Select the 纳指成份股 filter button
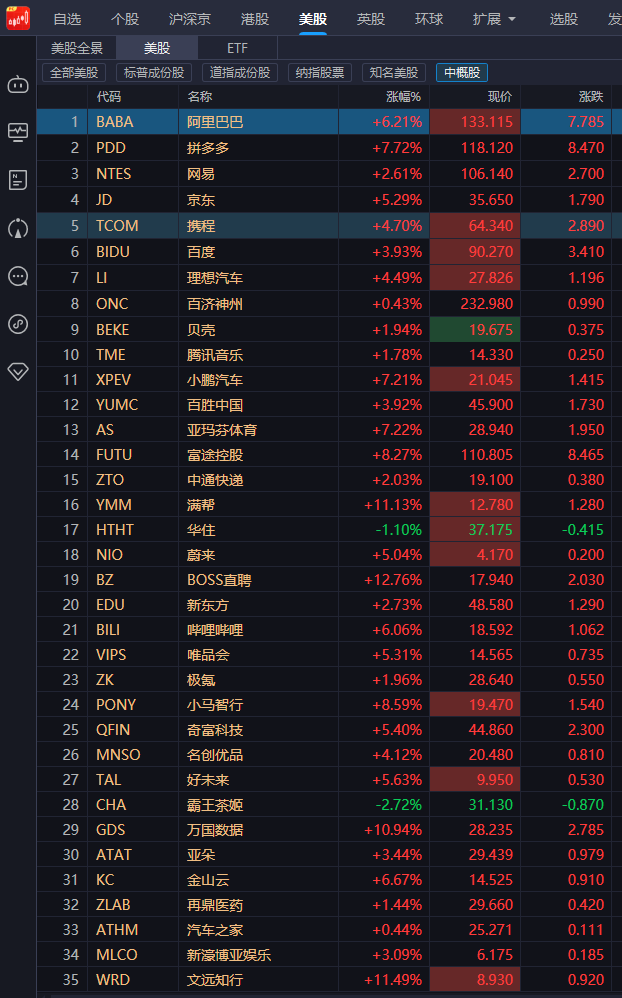Viewport: 622px width, 998px height. coord(320,73)
